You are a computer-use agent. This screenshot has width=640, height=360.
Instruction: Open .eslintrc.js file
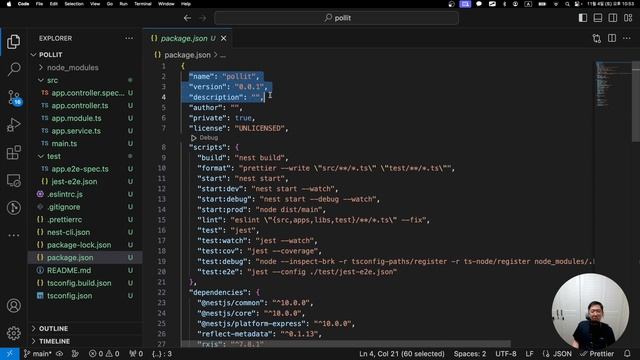[64, 194]
